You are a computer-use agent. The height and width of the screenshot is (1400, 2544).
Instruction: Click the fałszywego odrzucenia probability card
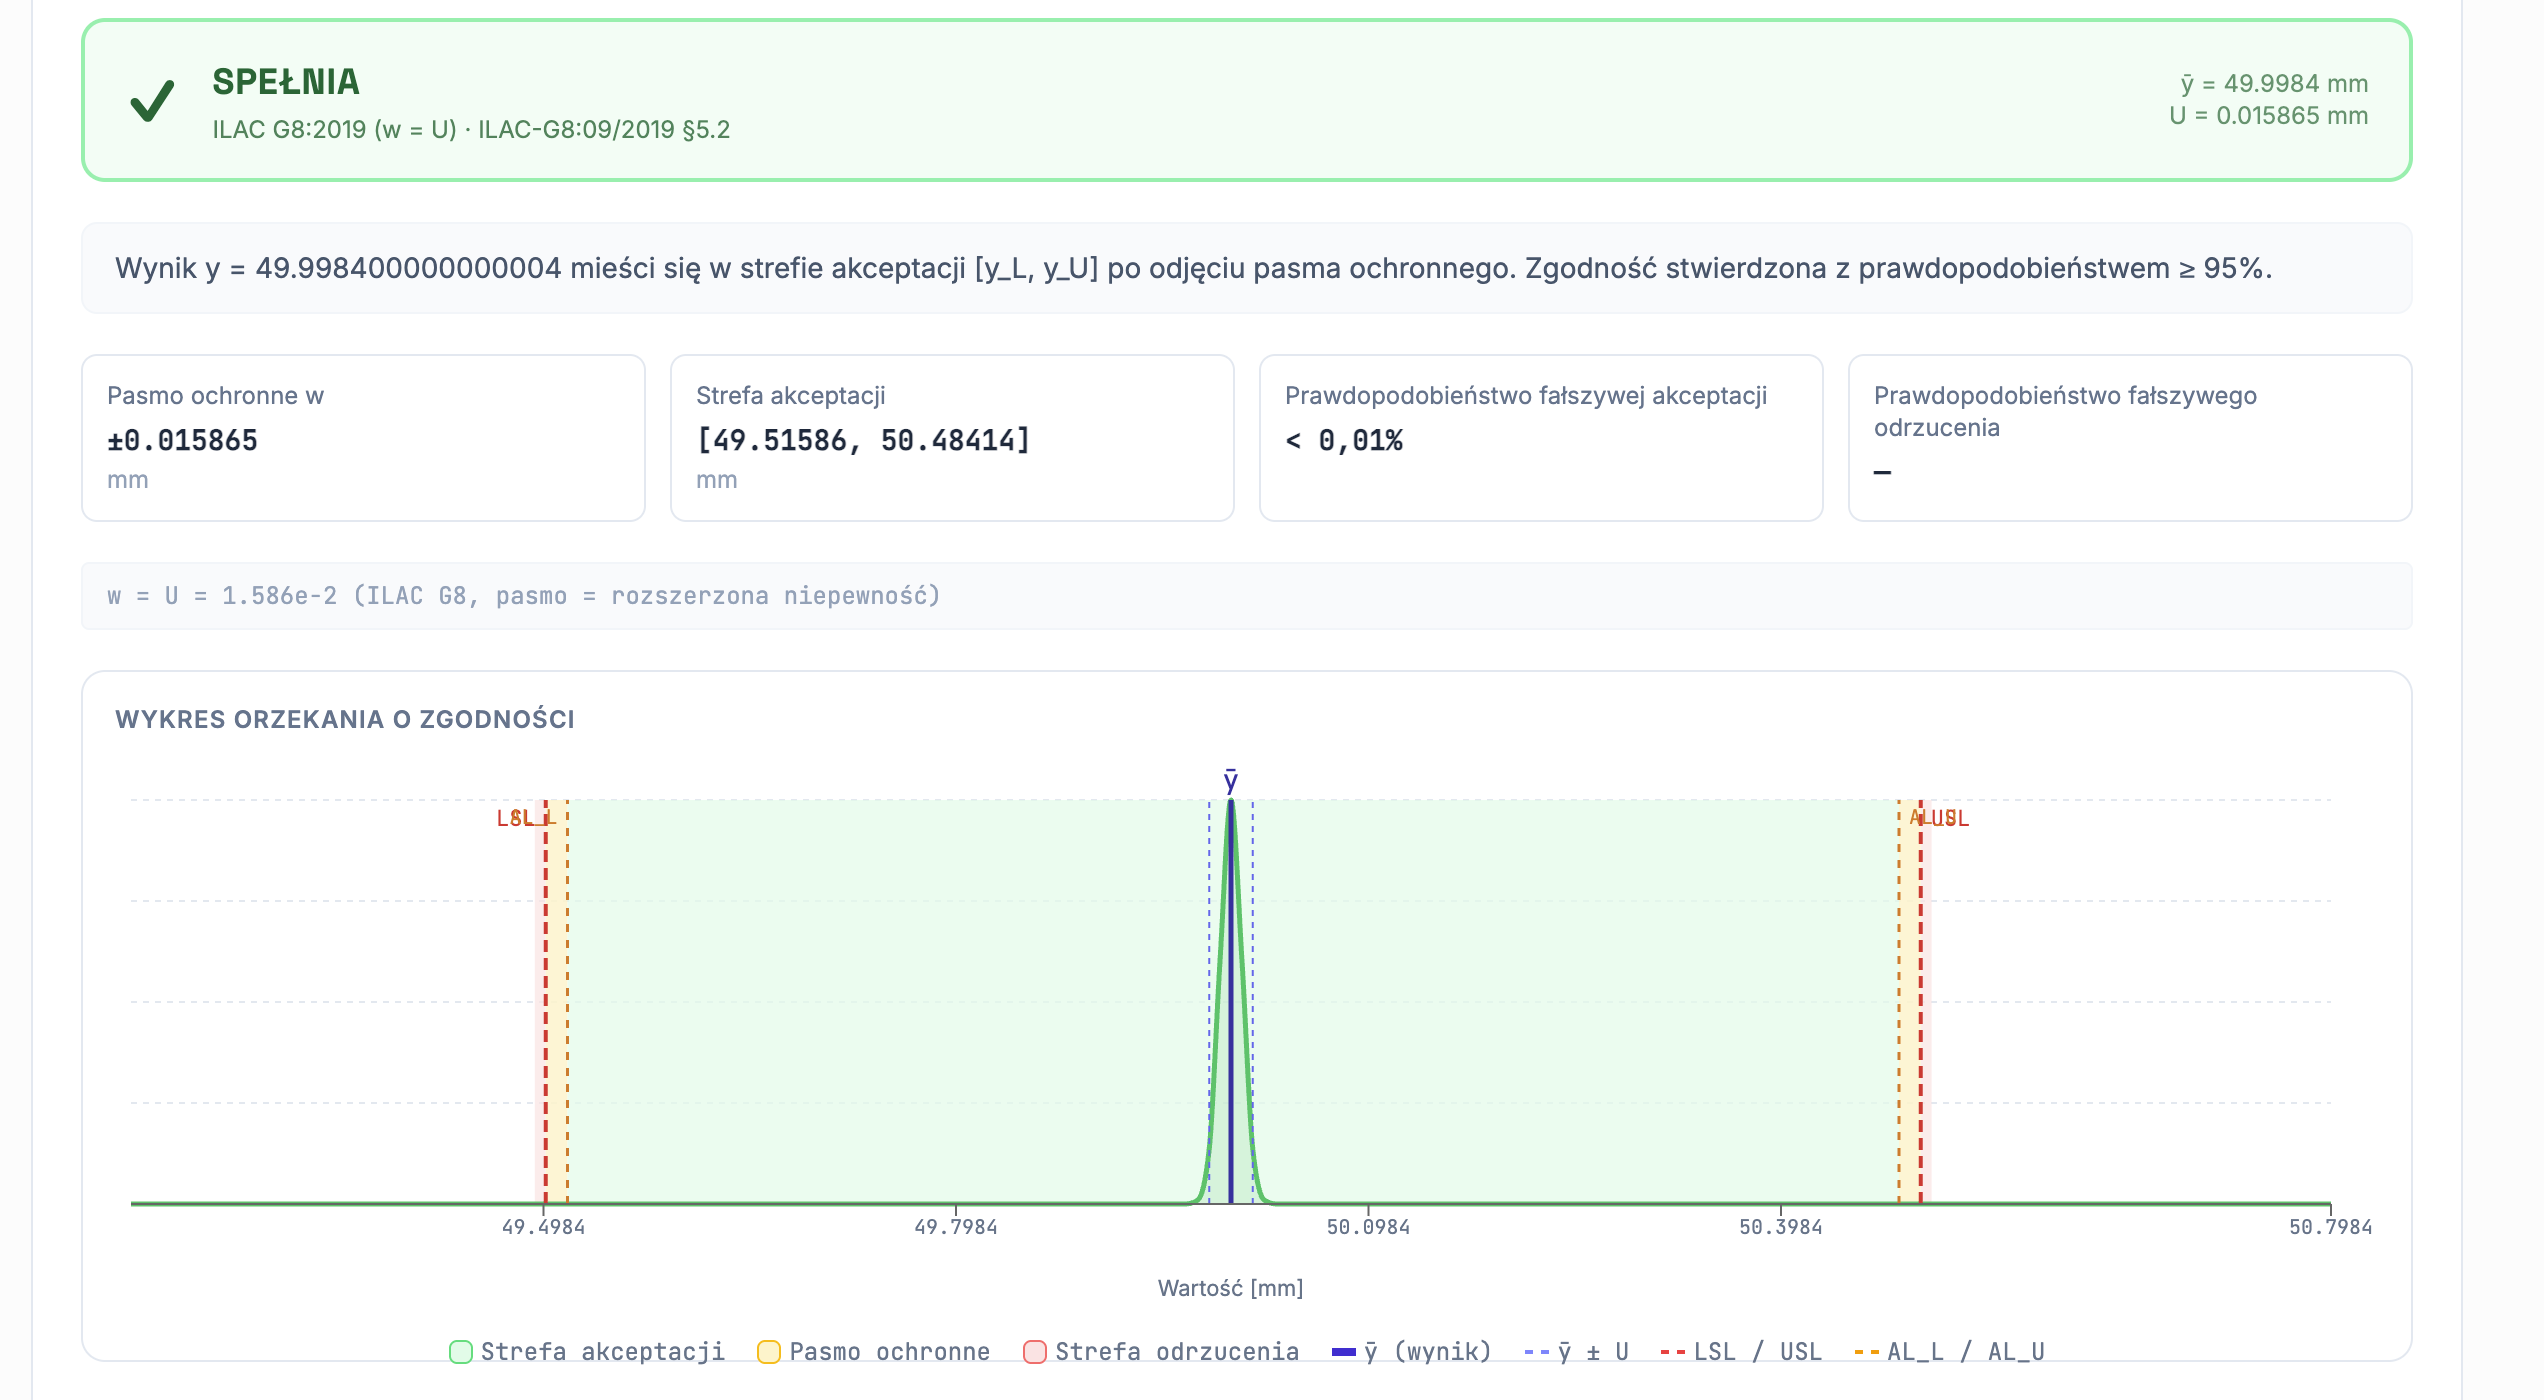[x=2130, y=438]
